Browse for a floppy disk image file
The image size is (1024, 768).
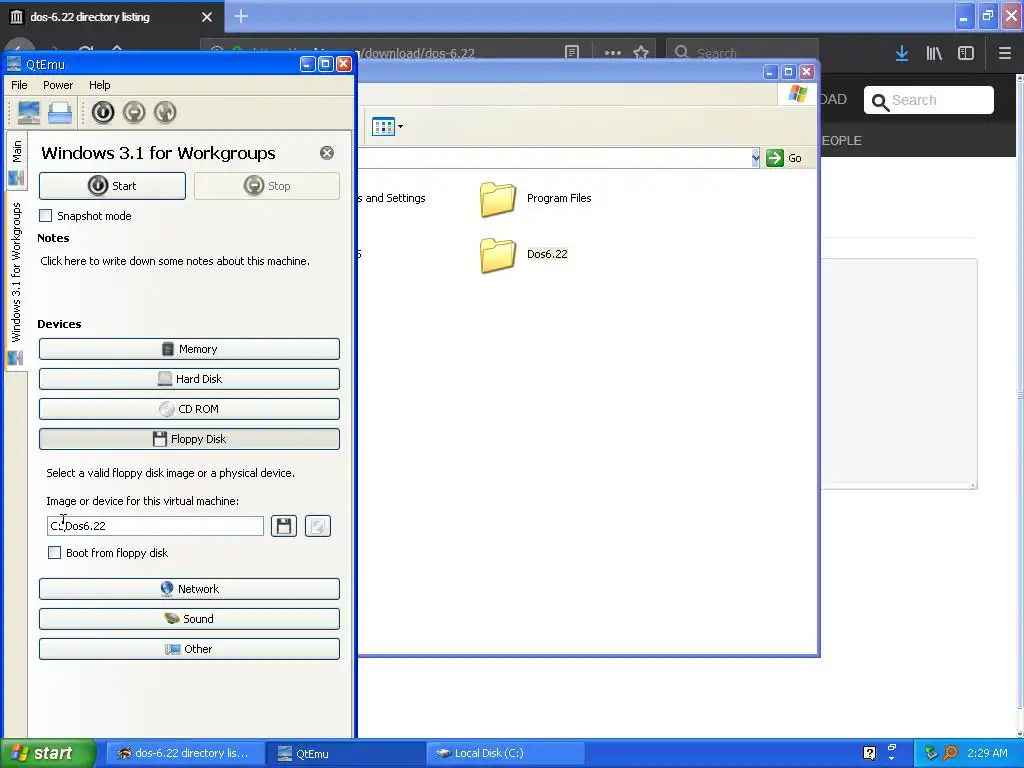284,526
